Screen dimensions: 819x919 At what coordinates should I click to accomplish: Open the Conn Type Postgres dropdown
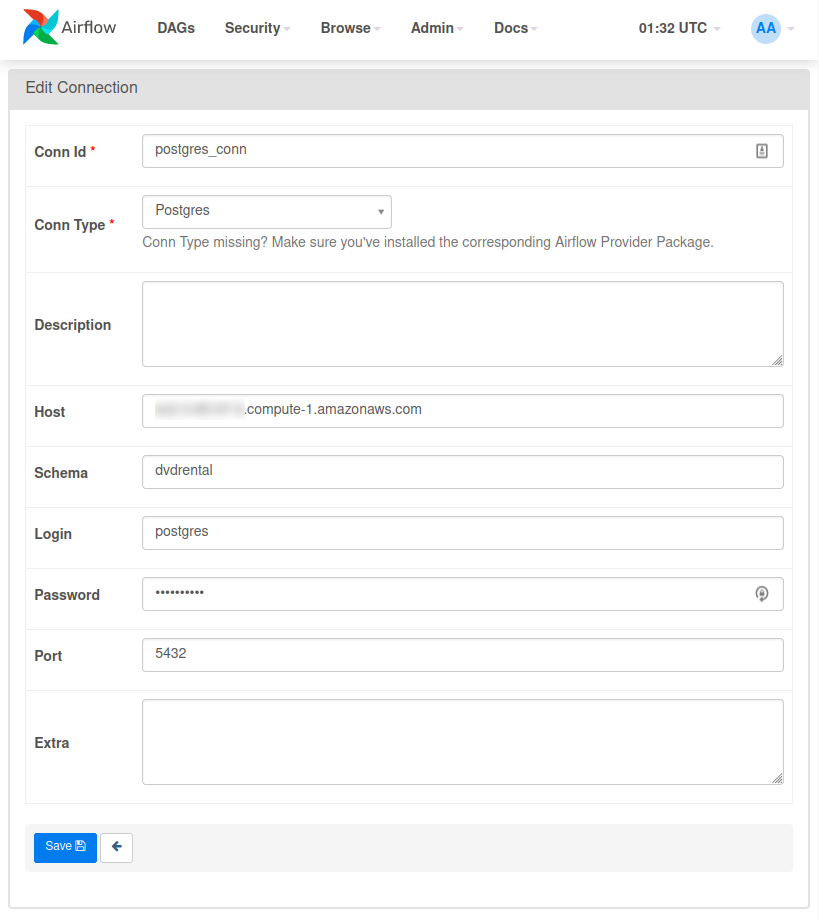[x=267, y=212]
